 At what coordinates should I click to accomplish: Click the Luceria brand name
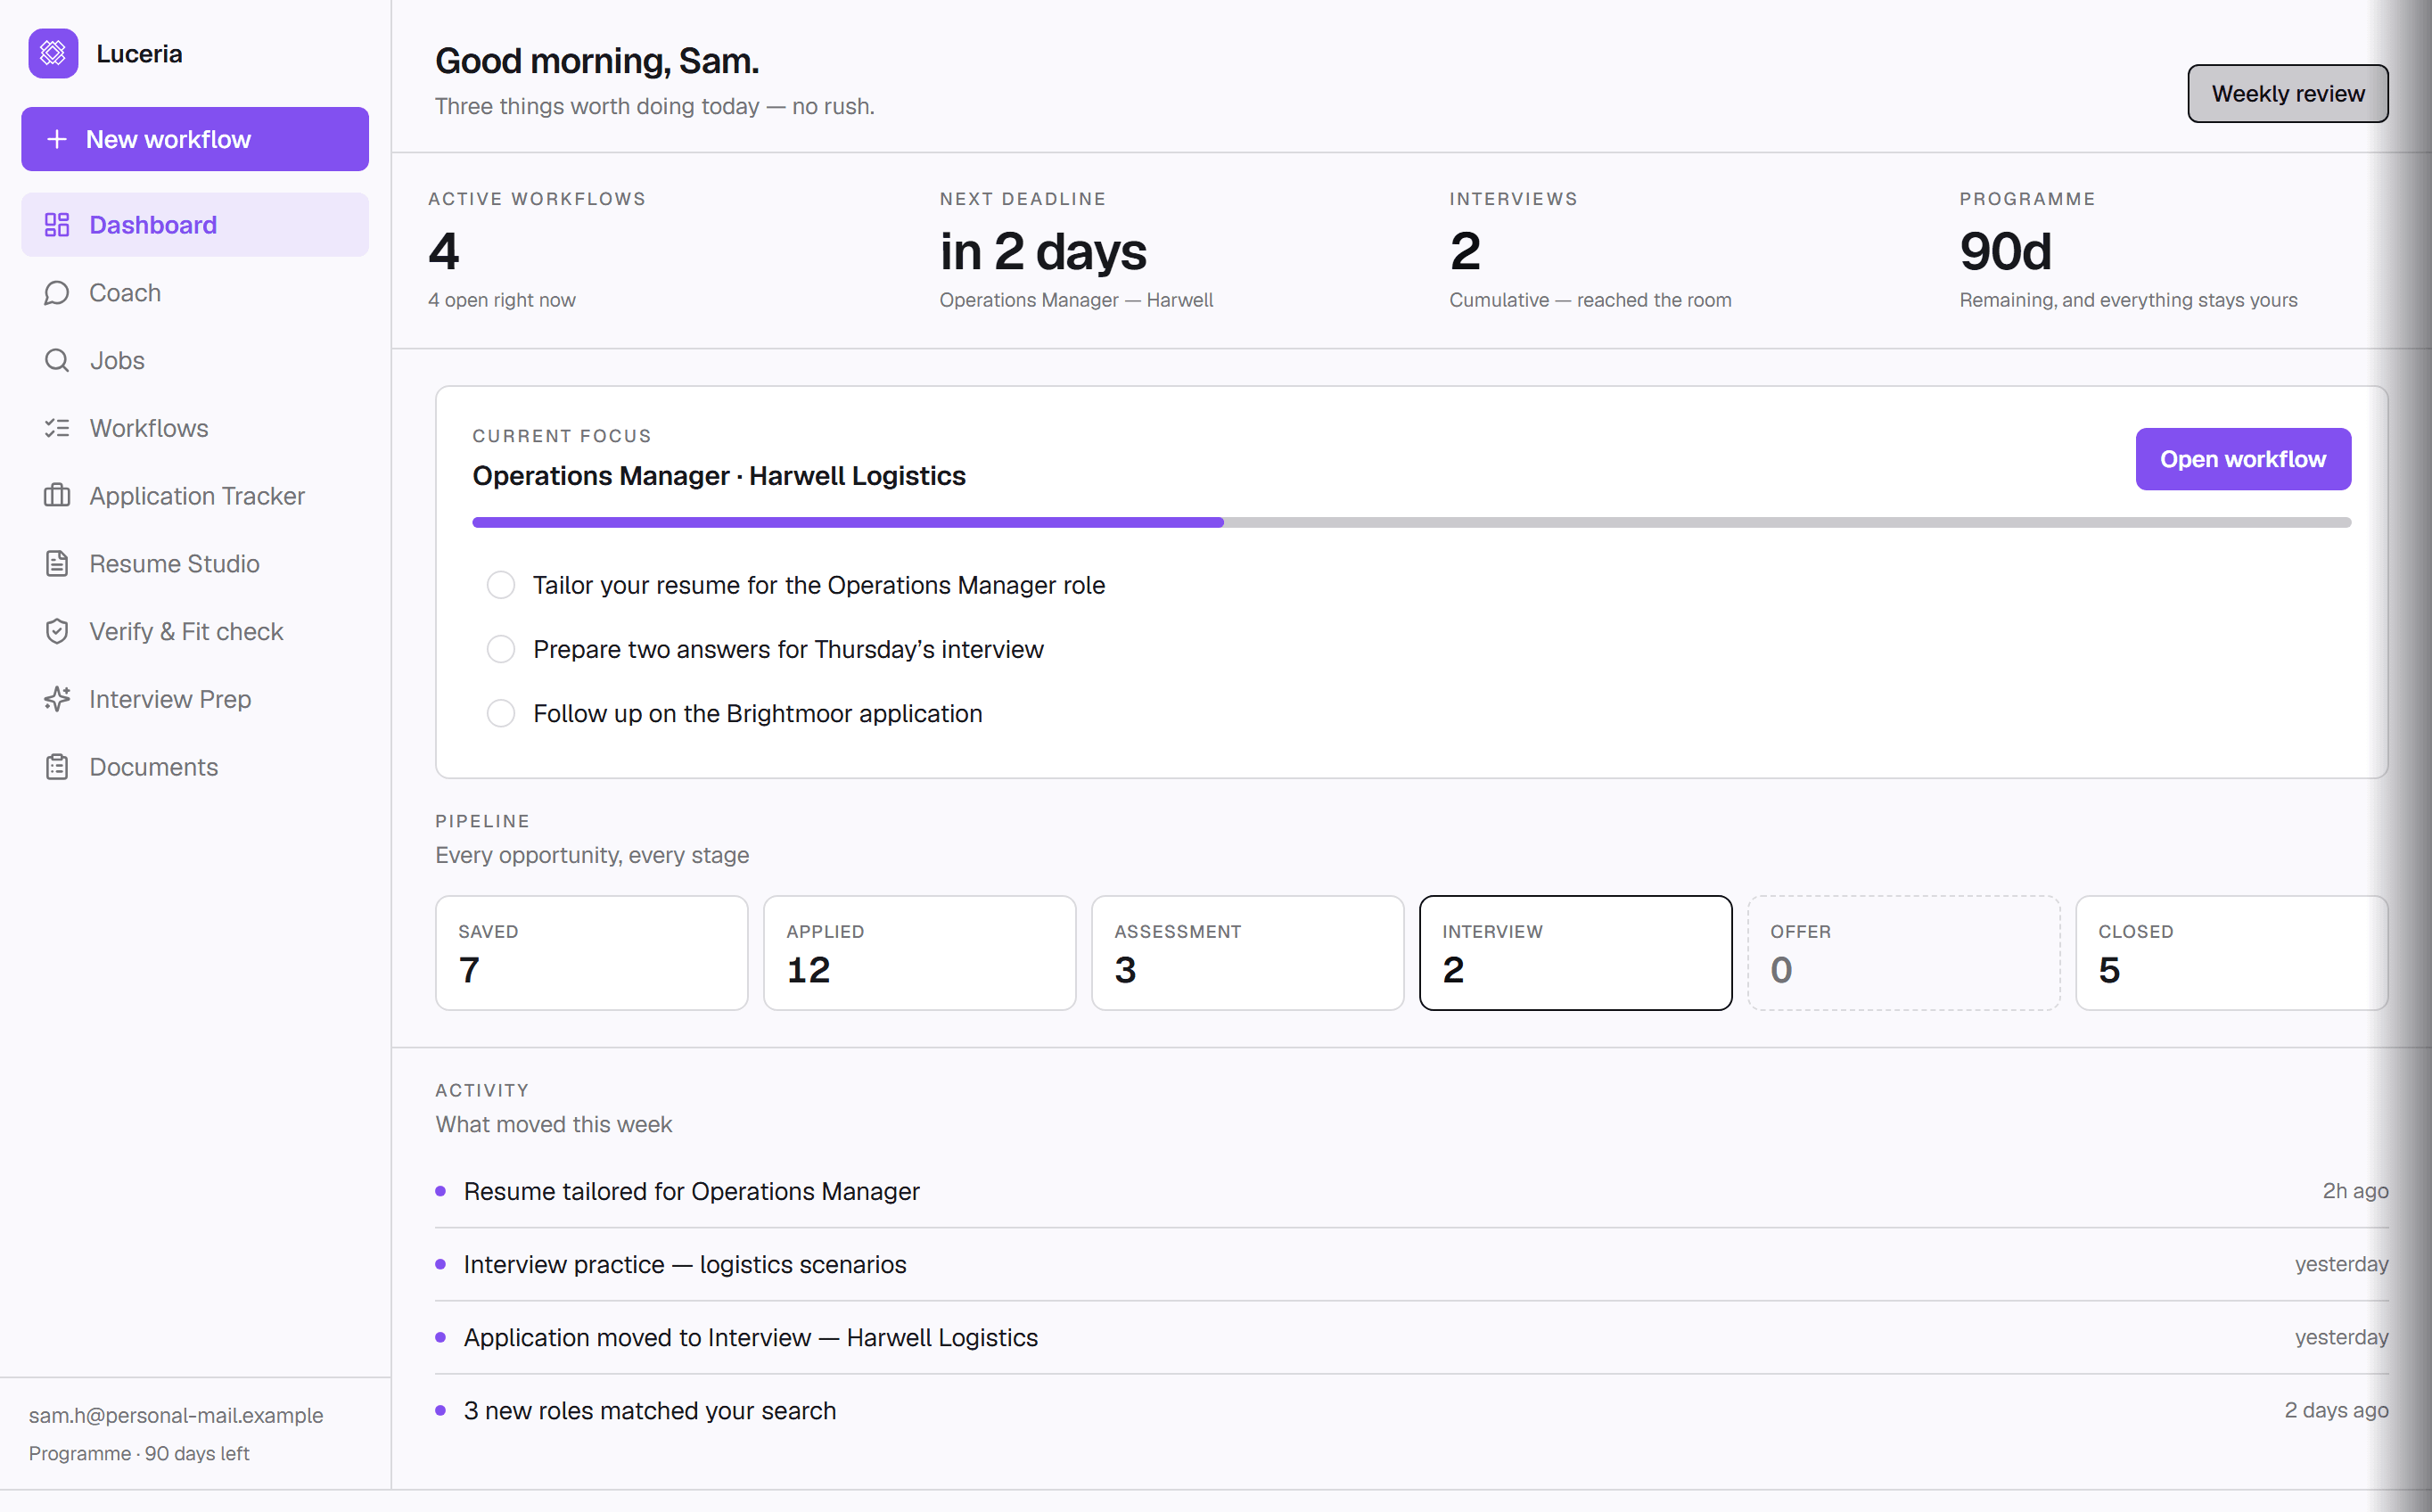coord(139,54)
